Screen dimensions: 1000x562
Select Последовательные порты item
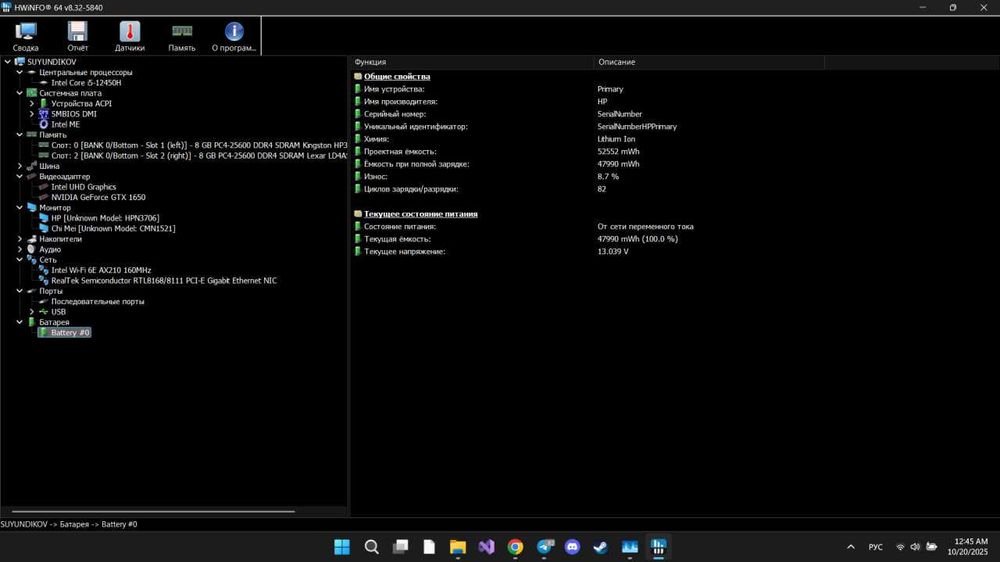pyautogui.click(x=98, y=301)
